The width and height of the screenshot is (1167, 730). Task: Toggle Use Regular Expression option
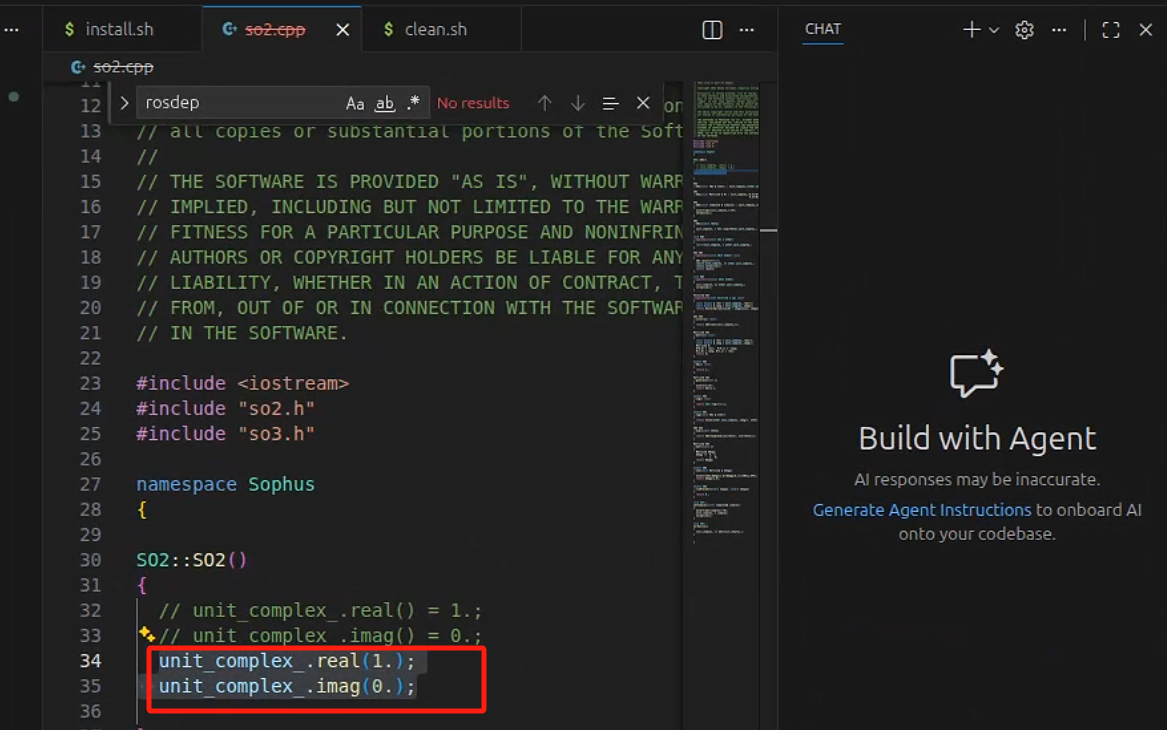(x=413, y=103)
